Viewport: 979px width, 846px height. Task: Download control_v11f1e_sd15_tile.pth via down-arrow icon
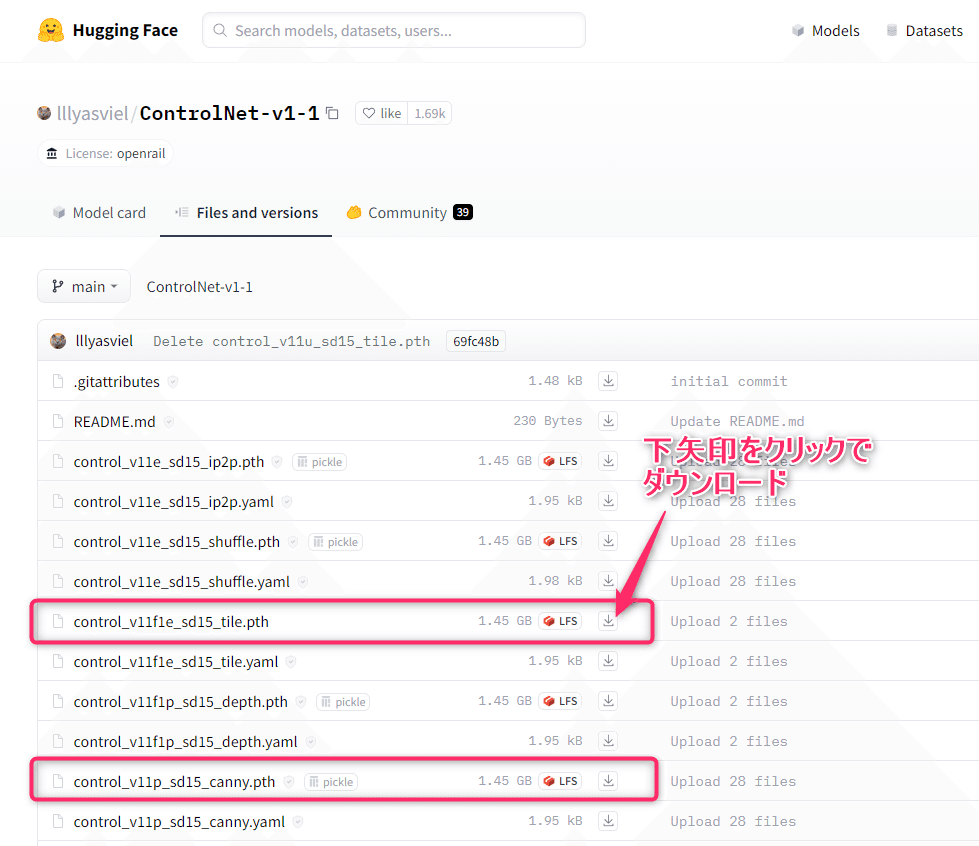point(608,620)
